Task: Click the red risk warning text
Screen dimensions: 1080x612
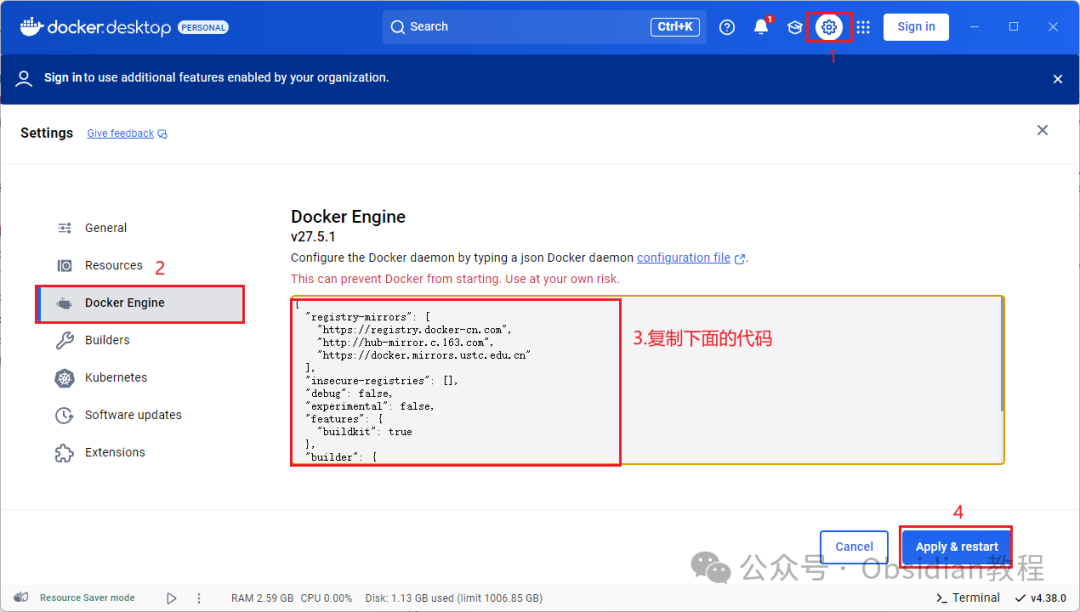Action: click(x=455, y=279)
